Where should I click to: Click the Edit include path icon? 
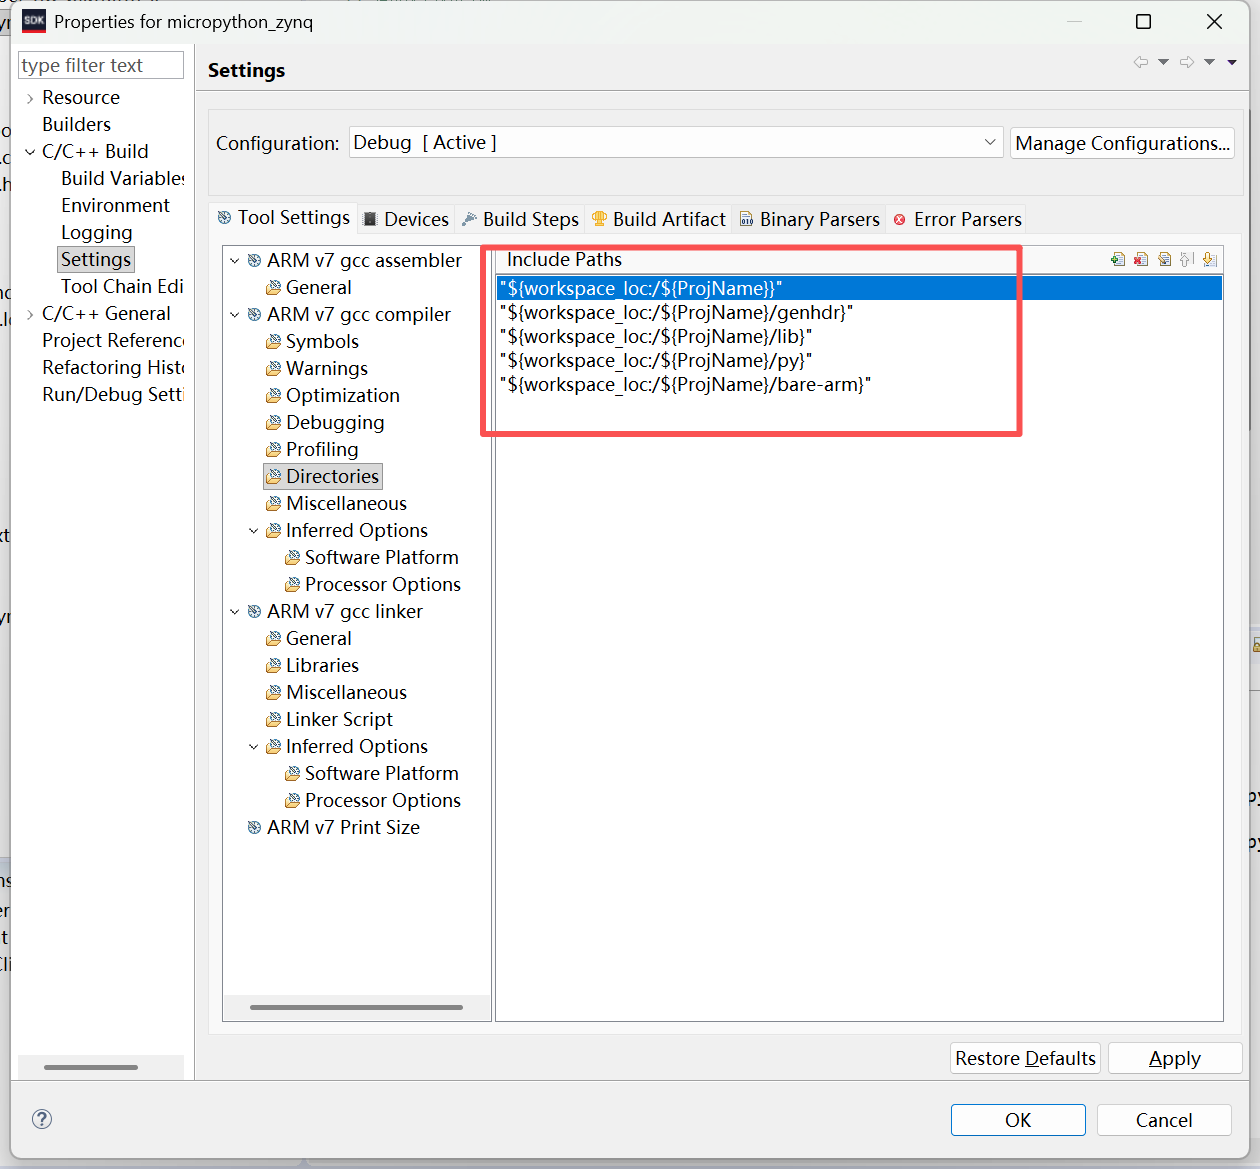pos(1164,260)
